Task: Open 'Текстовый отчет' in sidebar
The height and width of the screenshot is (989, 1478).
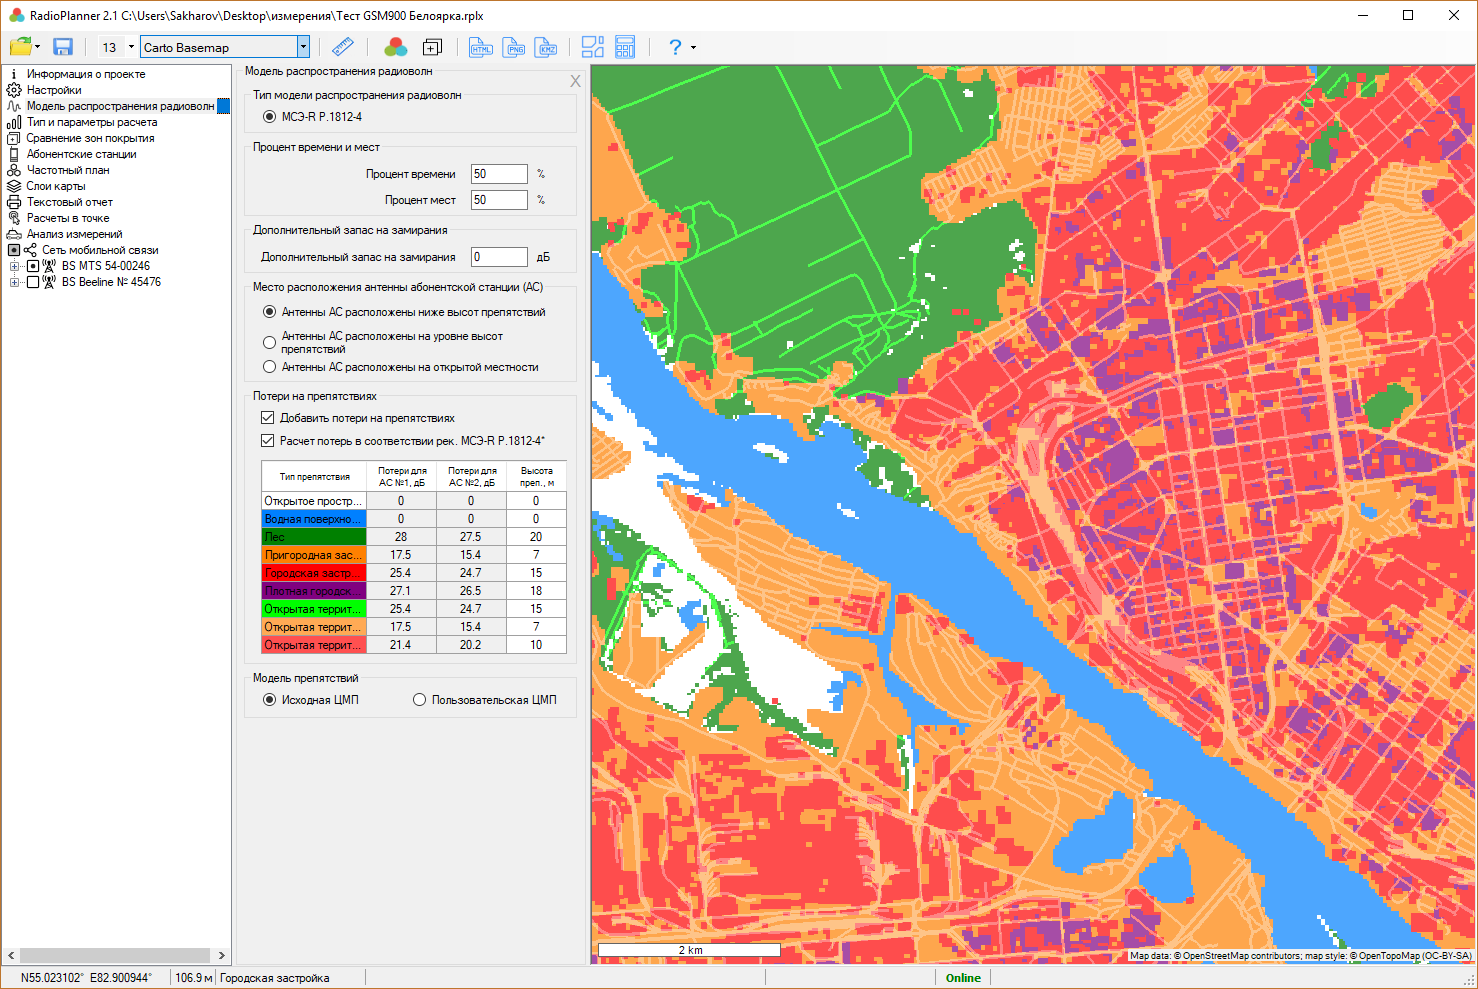Action: pos(69,202)
